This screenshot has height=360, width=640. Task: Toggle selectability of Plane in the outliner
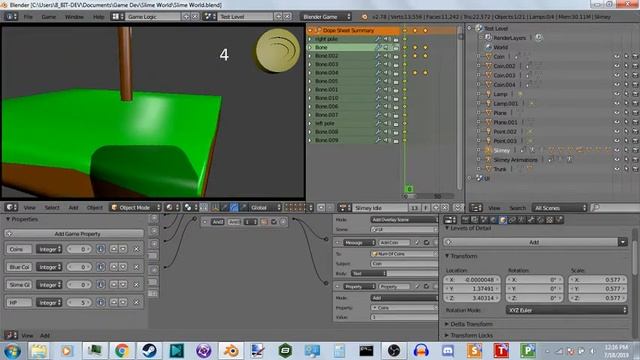(626, 113)
